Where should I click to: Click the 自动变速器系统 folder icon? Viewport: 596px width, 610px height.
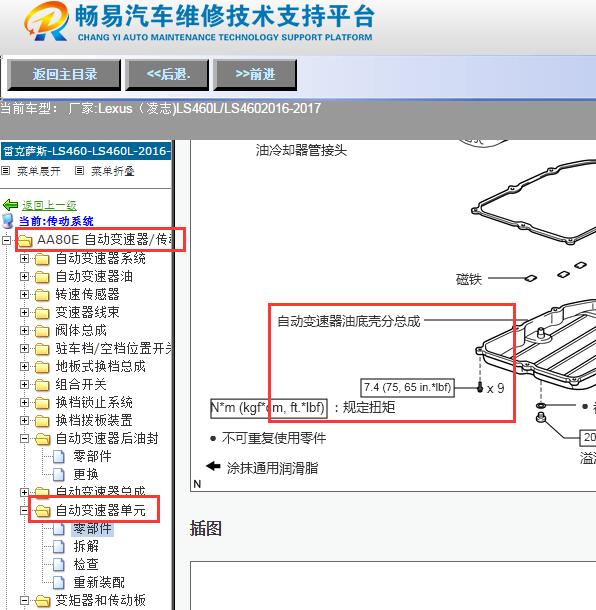[x=42, y=259]
